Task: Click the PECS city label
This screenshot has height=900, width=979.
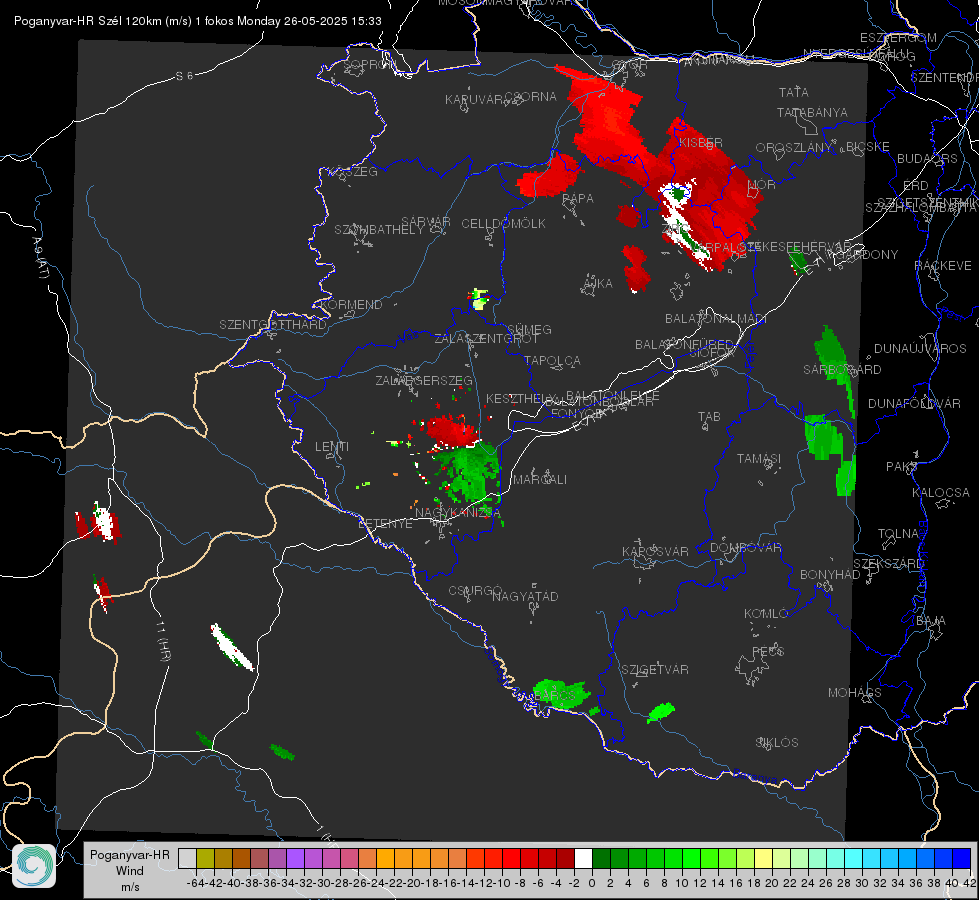Action: pos(768,651)
